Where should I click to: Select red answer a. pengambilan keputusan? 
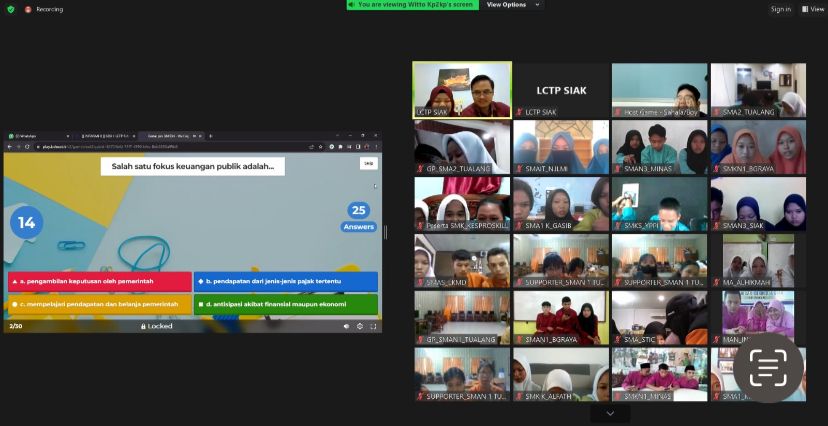(x=99, y=282)
